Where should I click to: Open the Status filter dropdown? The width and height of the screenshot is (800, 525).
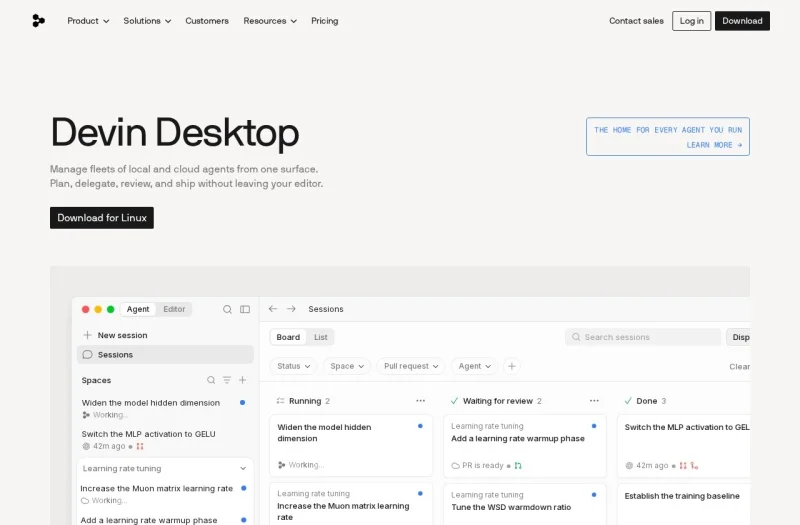[293, 366]
